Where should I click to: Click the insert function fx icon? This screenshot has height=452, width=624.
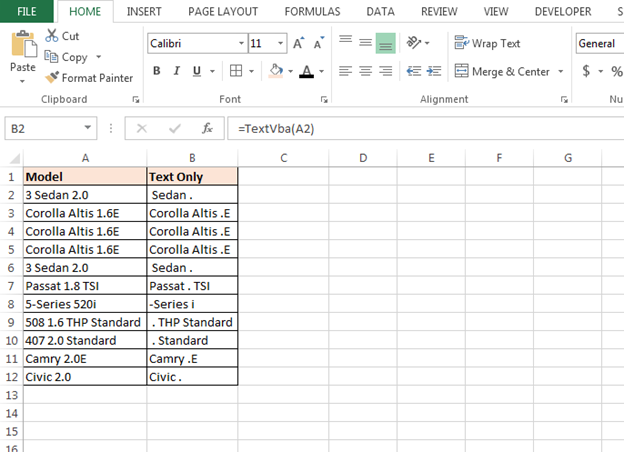coord(207,128)
